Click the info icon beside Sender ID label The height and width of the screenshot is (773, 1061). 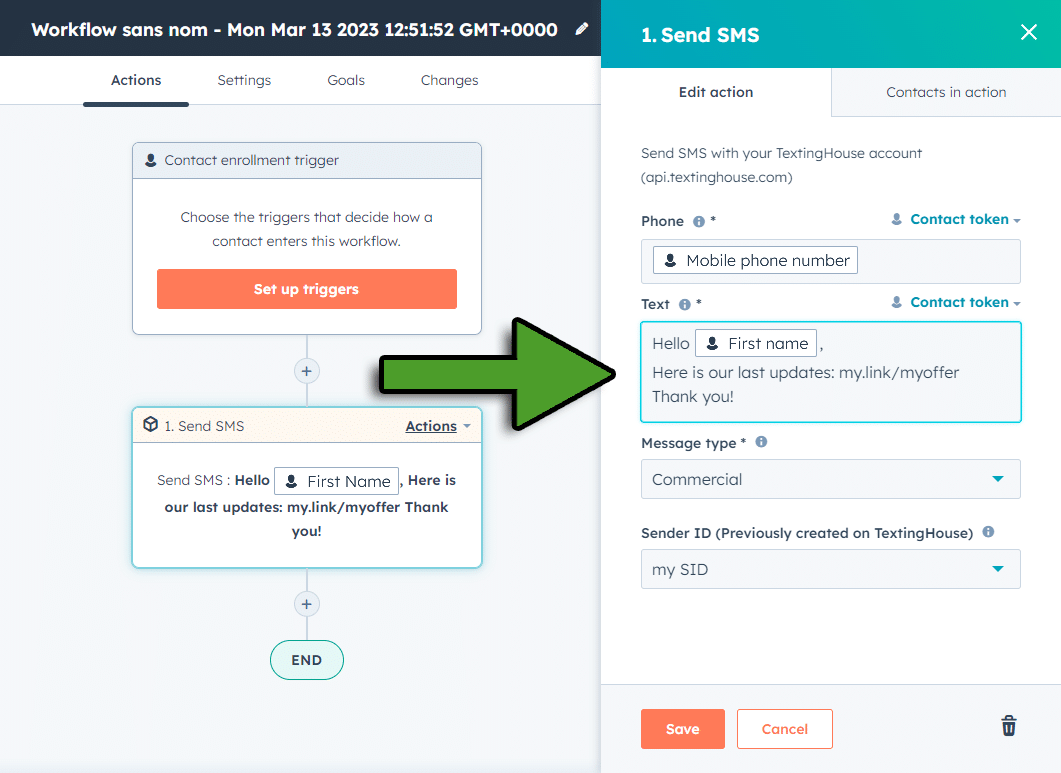989,532
